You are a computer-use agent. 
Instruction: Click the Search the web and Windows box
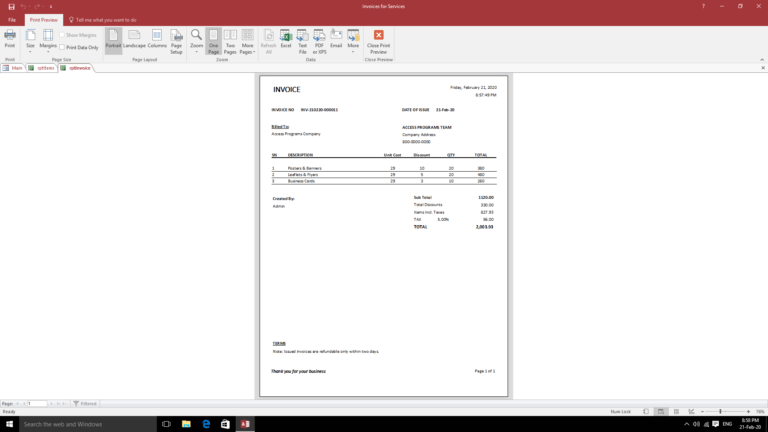[88, 424]
